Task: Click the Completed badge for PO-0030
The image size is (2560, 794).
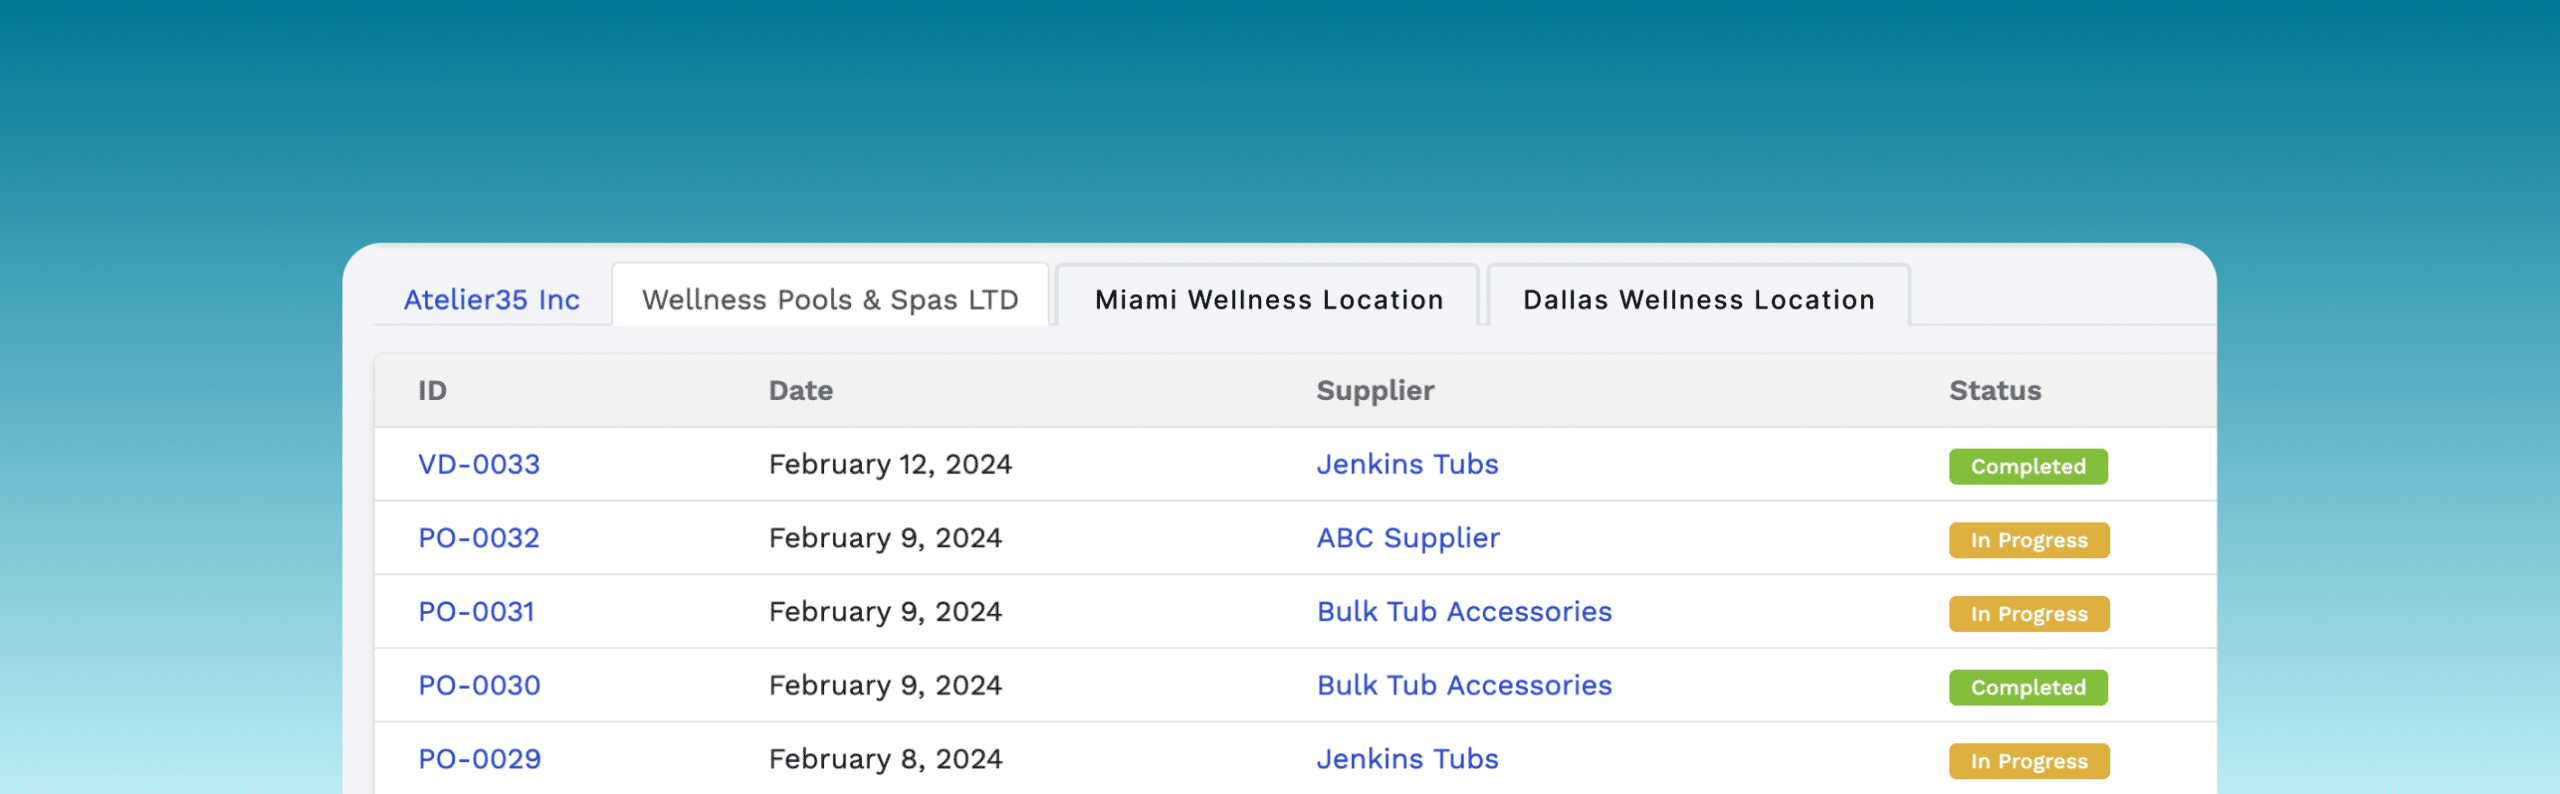Action: click(x=2028, y=687)
